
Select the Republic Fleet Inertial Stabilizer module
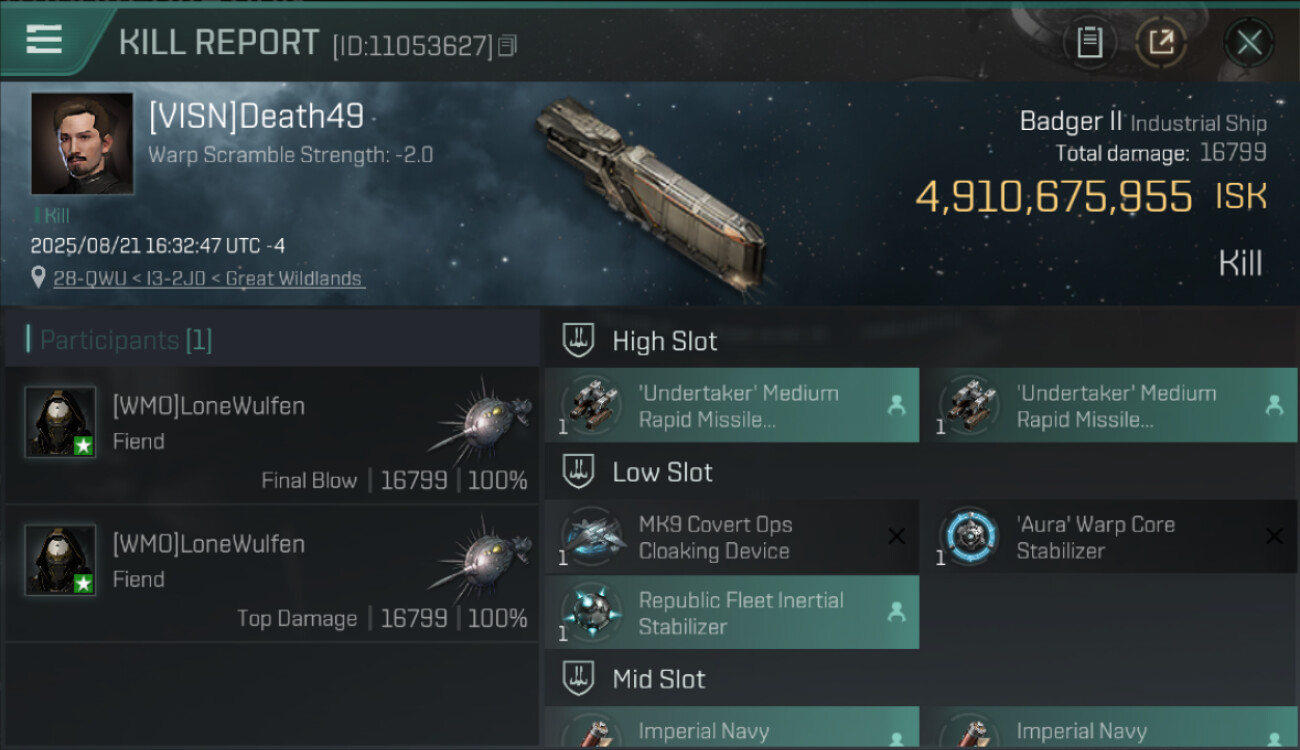(x=731, y=613)
